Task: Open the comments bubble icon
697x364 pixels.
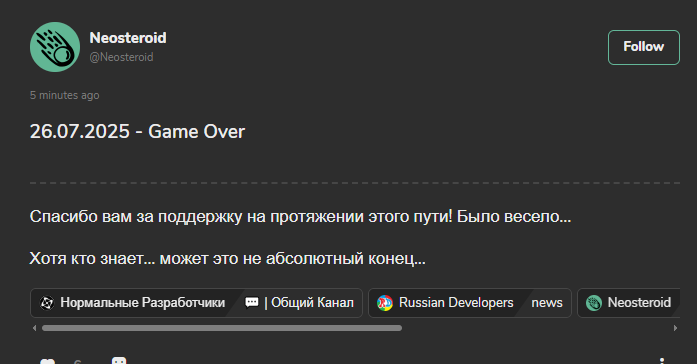Action: coord(119,361)
